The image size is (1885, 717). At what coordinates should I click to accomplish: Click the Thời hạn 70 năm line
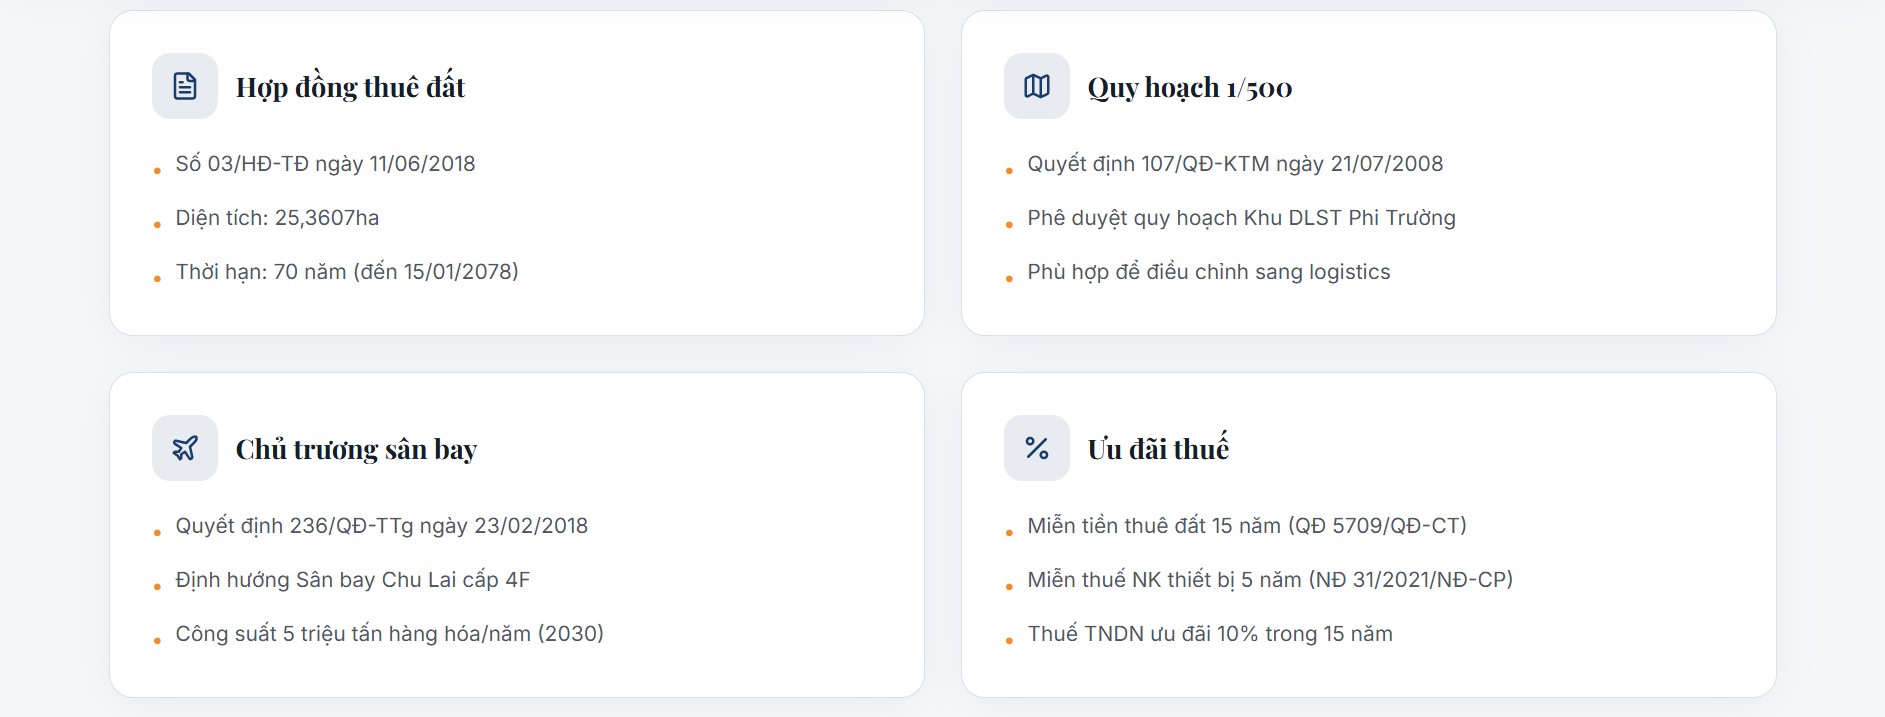(x=347, y=272)
